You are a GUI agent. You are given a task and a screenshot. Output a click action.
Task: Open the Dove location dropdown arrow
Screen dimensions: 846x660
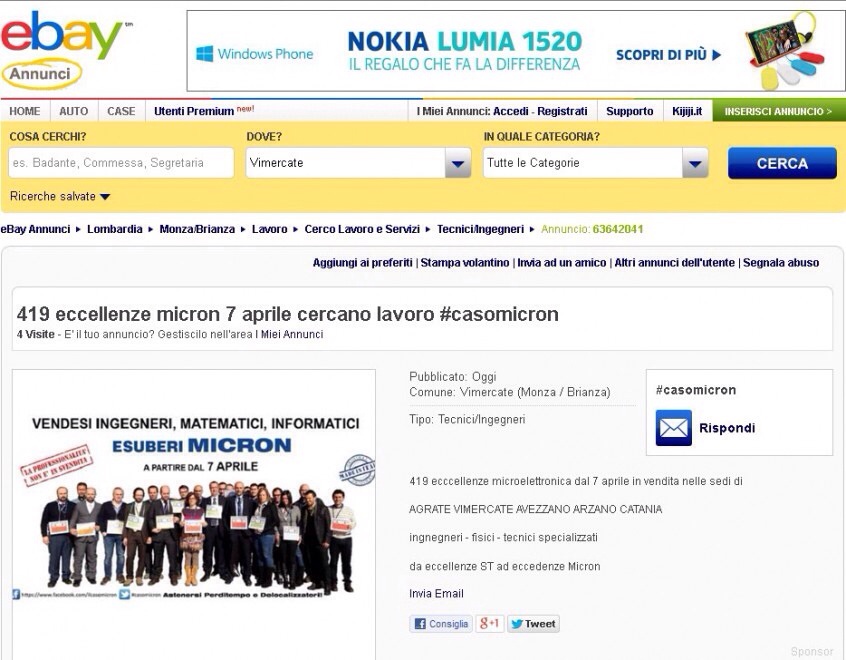(458, 163)
